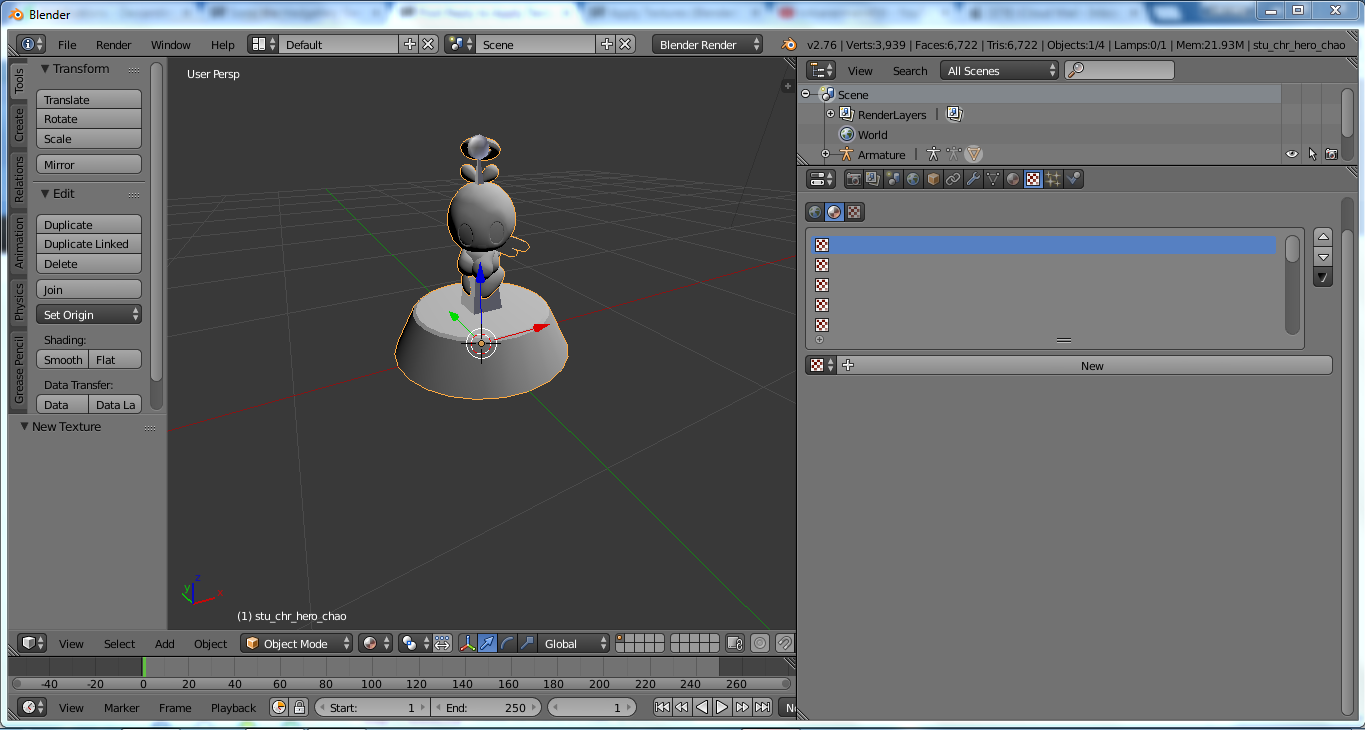Open the Material properties tab

coord(1013,179)
